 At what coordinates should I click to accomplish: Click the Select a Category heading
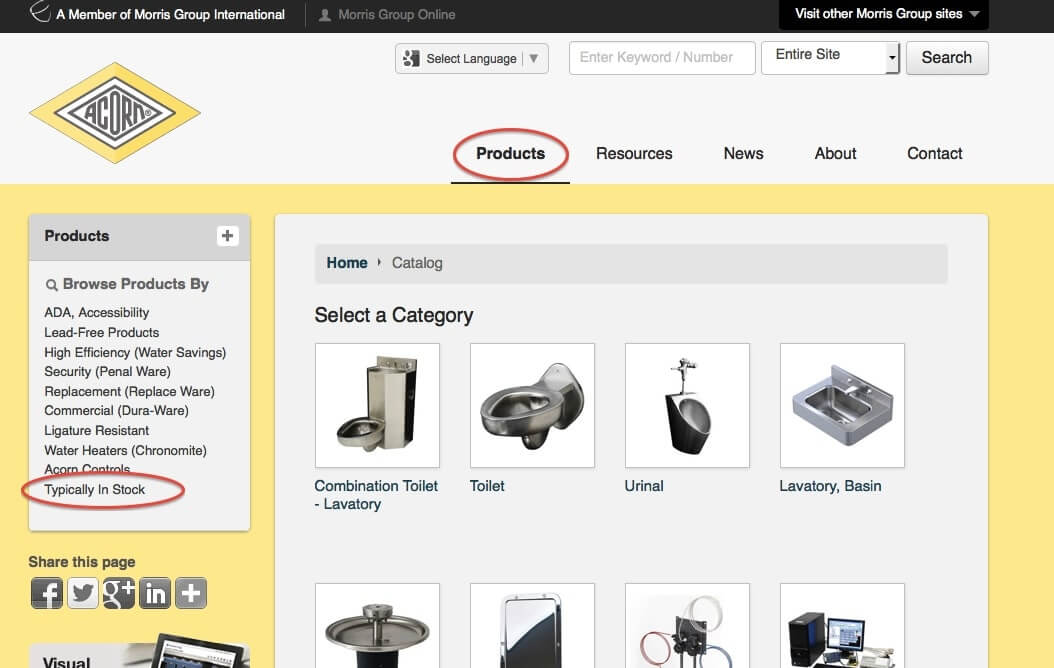tap(394, 315)
